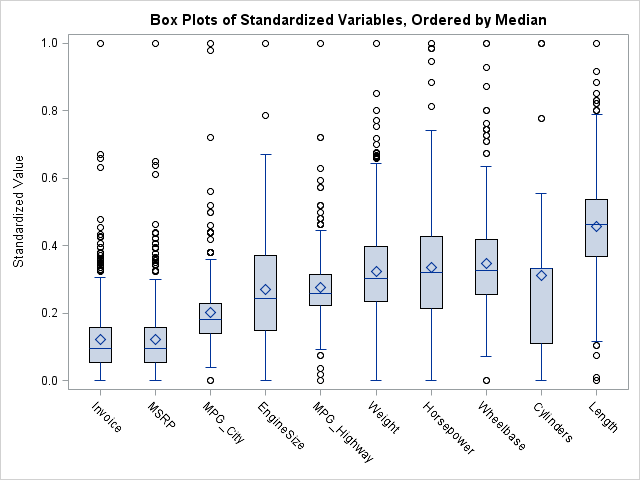The image size is (640, 480).
Task: Click the Horsepower mean diamond marker
Action: coord(431,268)
